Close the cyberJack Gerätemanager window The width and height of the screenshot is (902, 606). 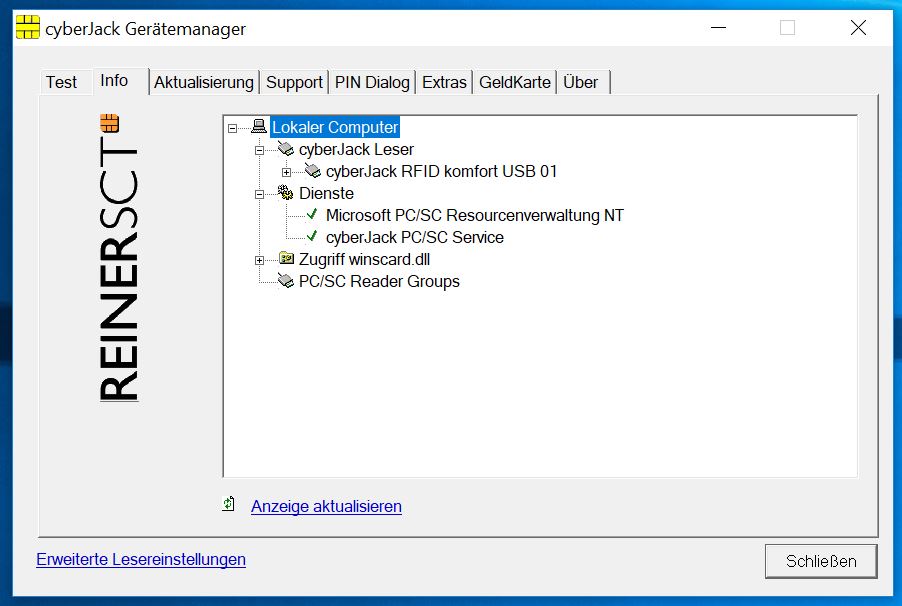pos(858,27)
